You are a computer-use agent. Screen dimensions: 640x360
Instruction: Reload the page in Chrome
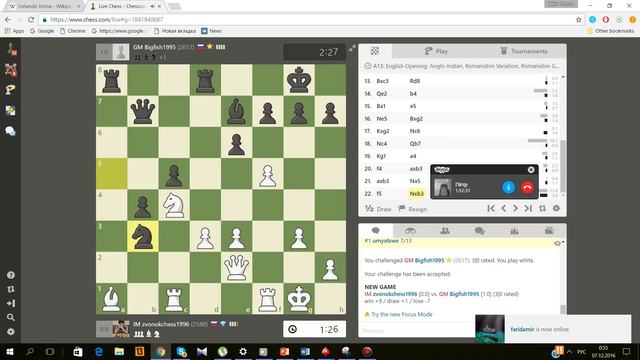31,20
